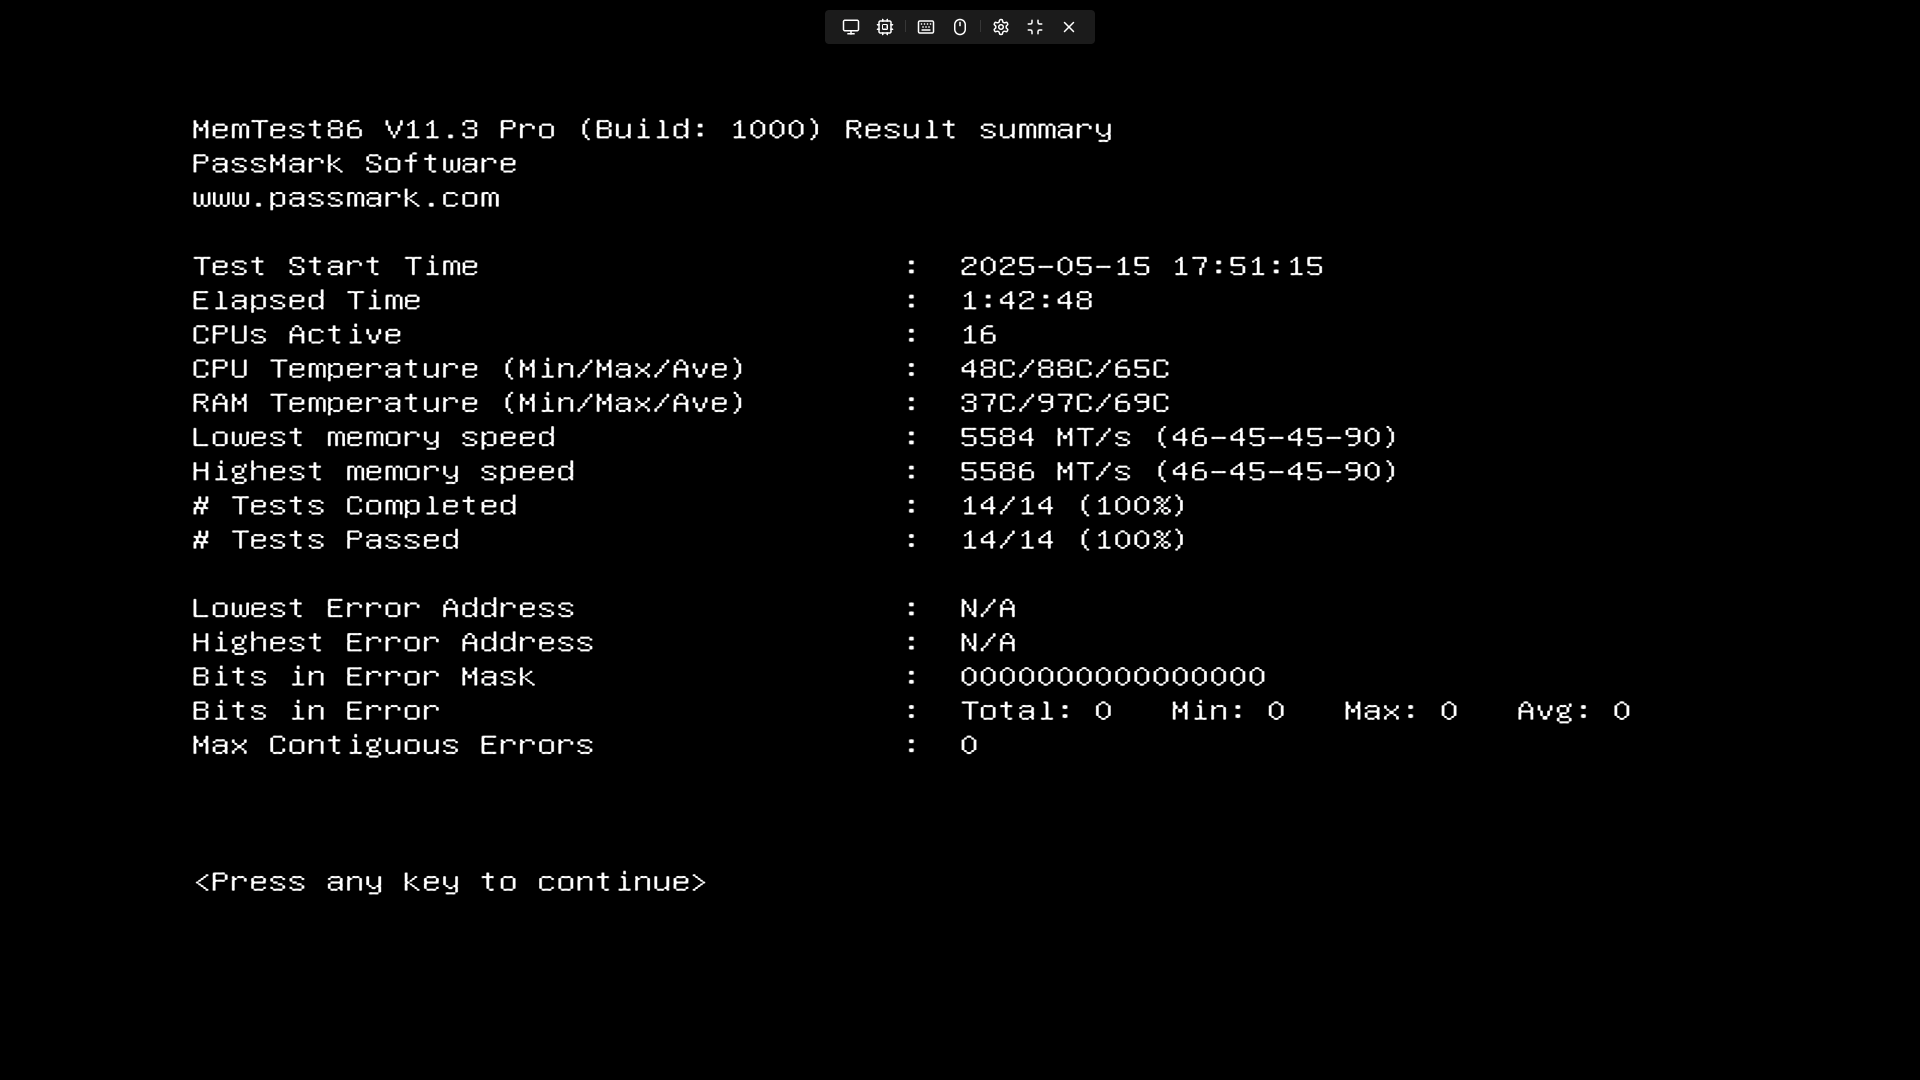Click the PassMark Software text line
This screenshot has height=1080, width=1920.
354,164
